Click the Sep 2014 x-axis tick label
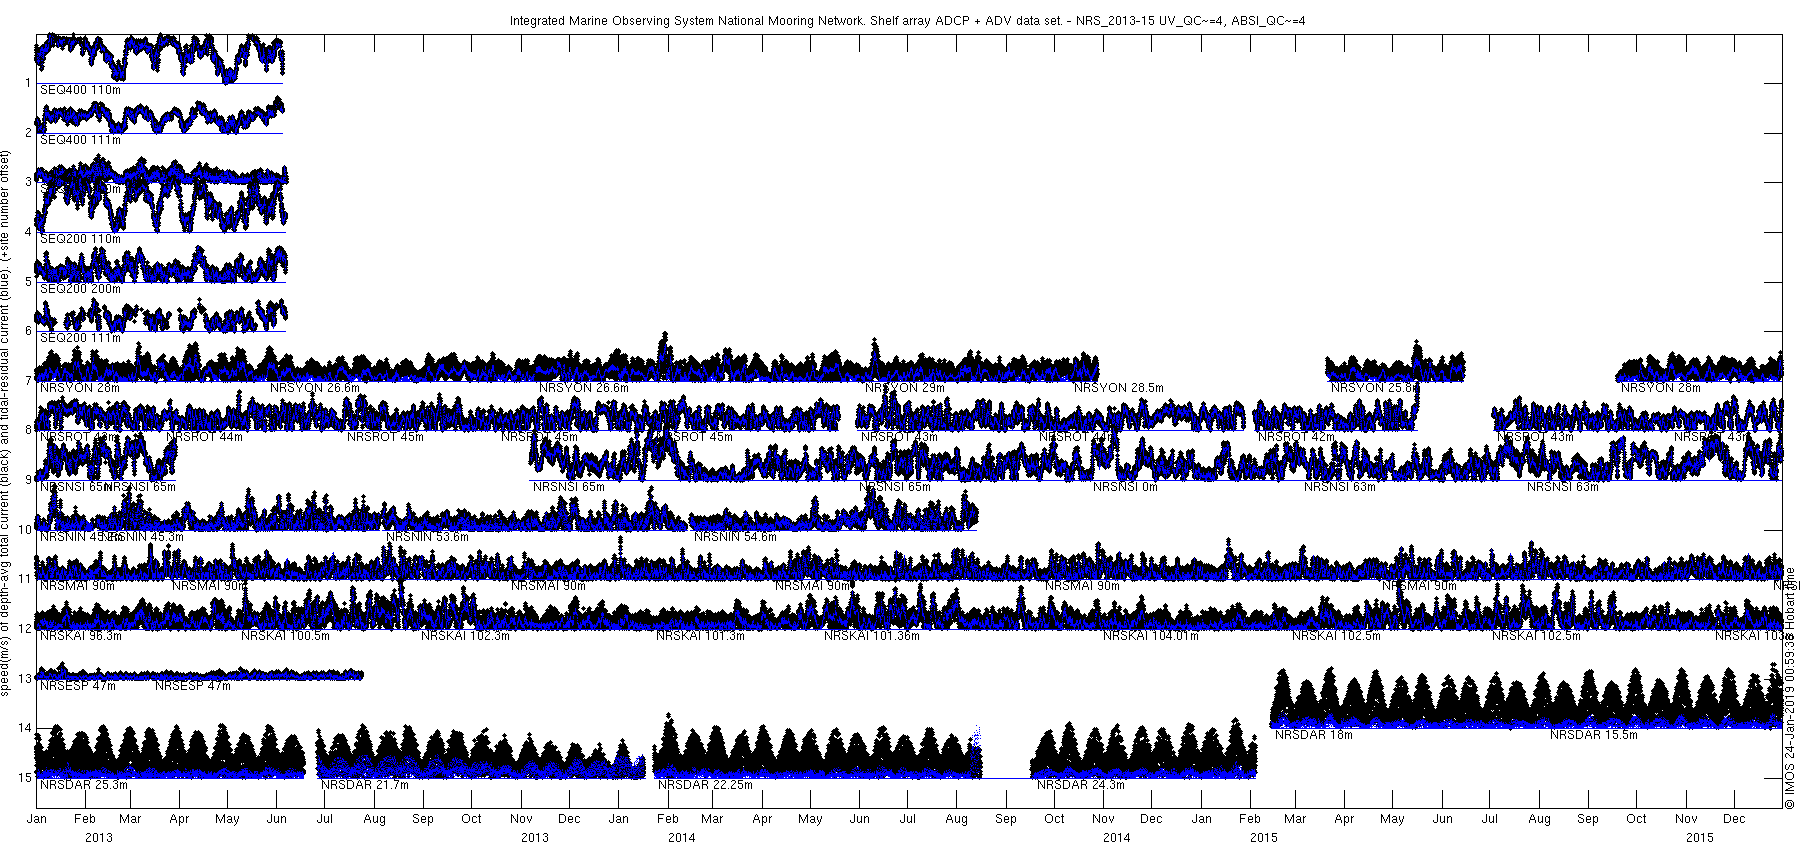This screenshot has width=1800, height=850. [1006, 819]
